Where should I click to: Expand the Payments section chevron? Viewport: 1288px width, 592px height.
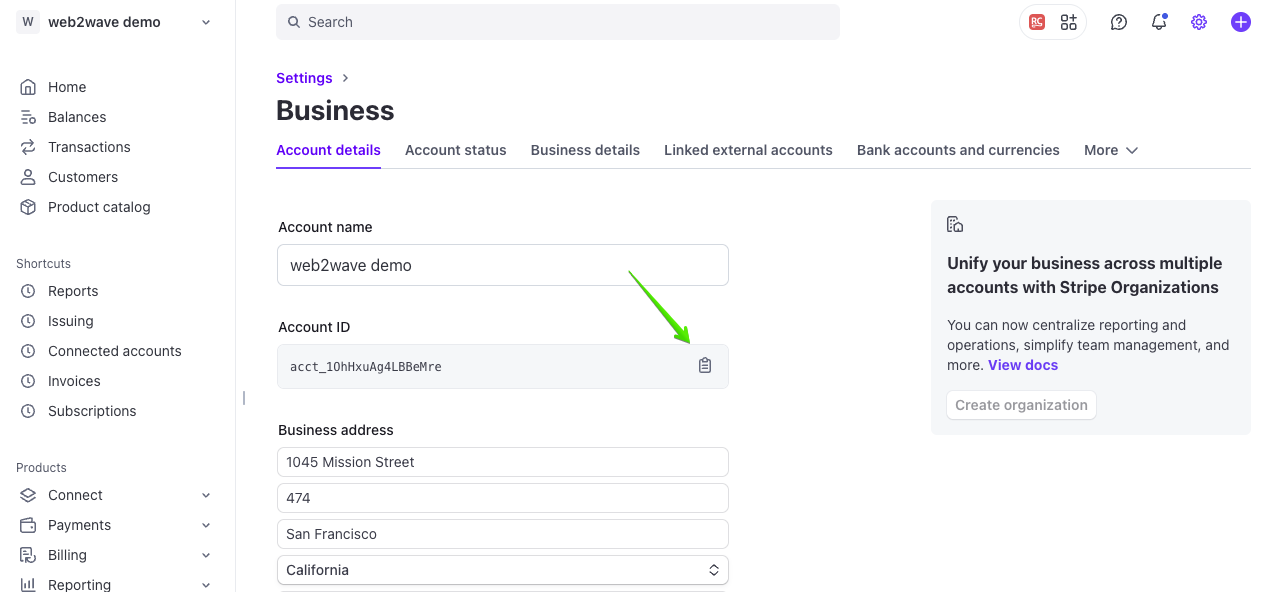[x=206, y=525]
